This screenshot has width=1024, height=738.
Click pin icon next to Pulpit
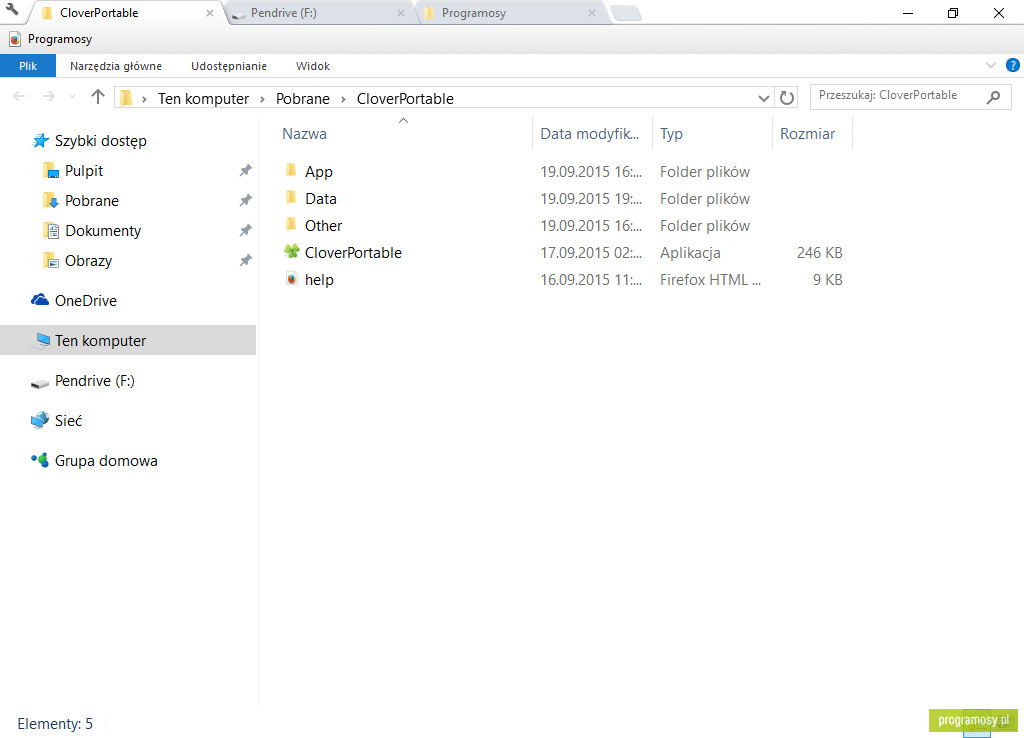[x=246, y=170]
